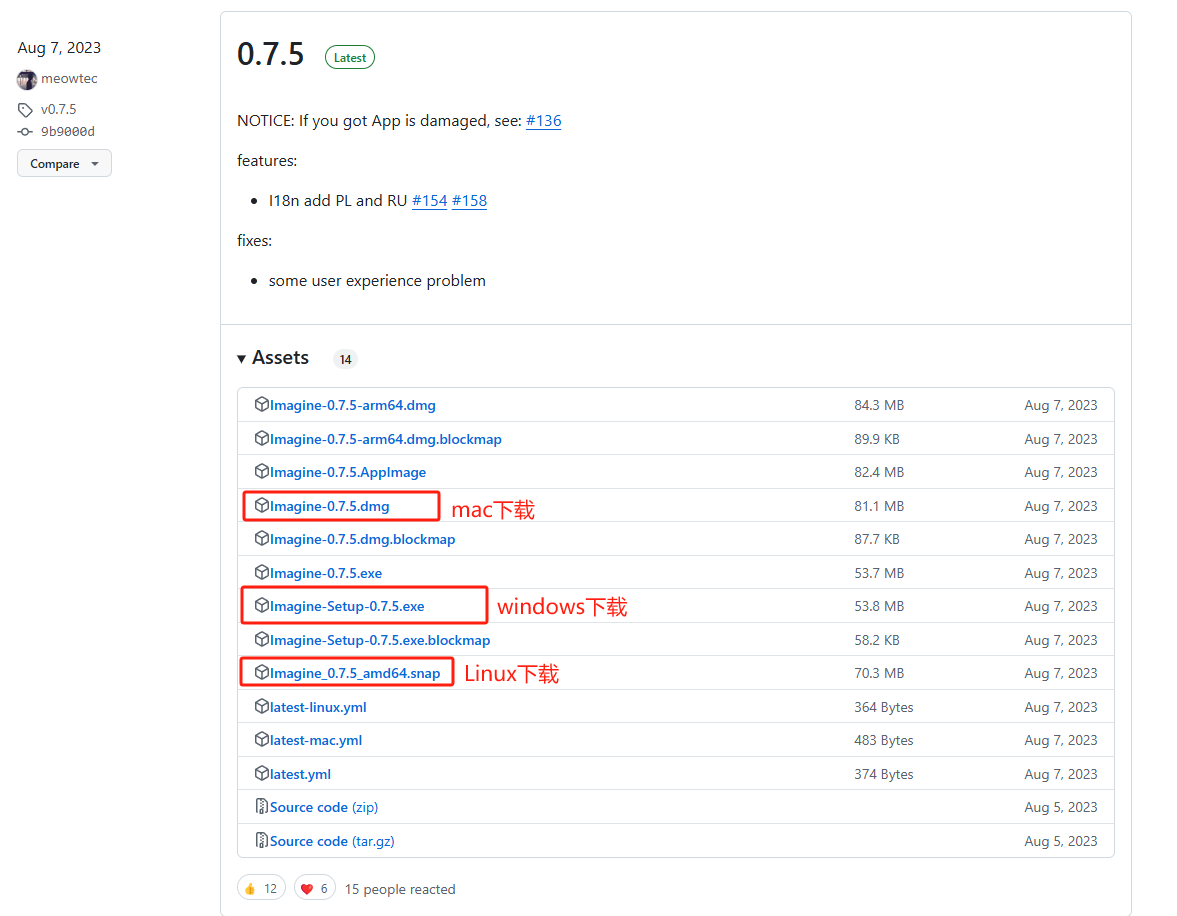Click the '364 Bytes' size value
This screenshot has height=916, width=1177.
(884, 707)
